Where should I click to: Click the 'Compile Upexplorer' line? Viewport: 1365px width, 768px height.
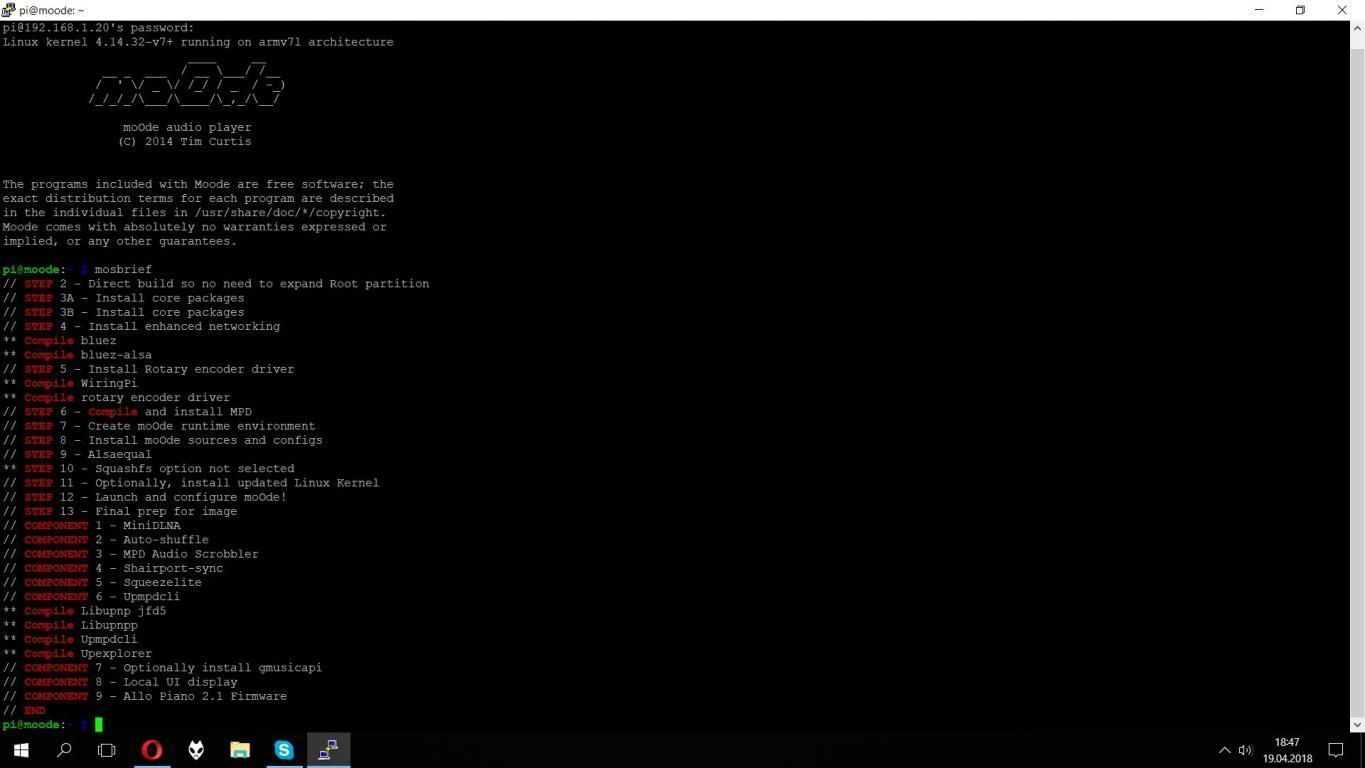pos(77,653)
